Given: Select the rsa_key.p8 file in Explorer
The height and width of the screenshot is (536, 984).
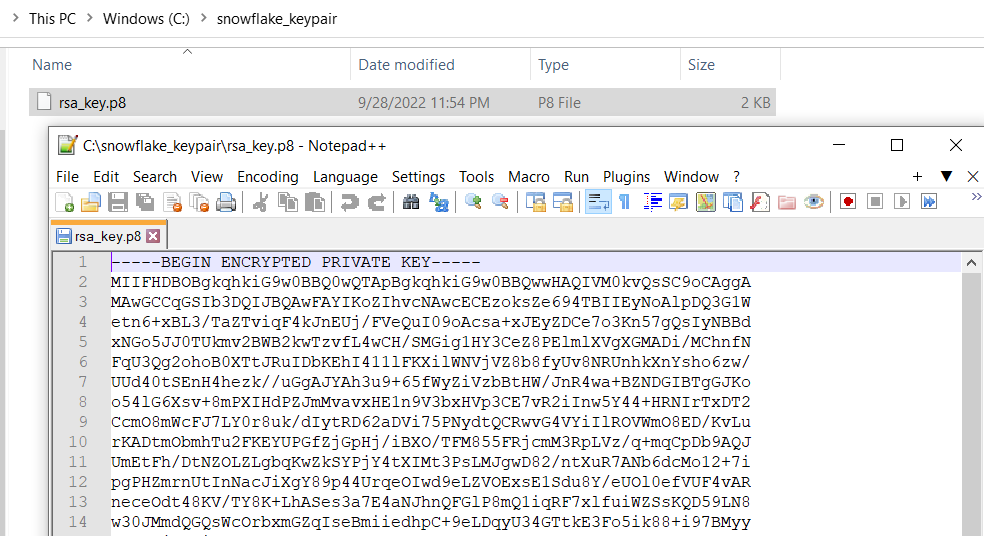Looking at the screenshot, I should tap(94, 102).
